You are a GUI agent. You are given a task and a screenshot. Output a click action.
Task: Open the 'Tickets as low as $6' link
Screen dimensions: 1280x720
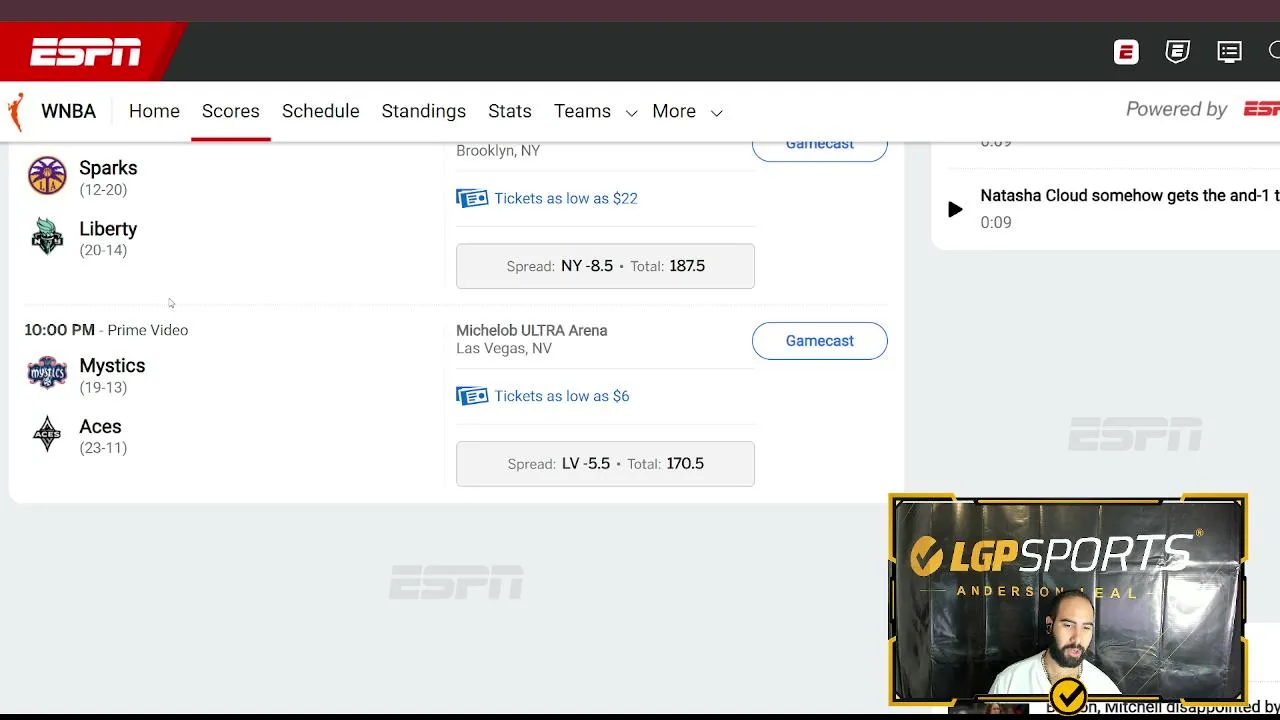562,396
